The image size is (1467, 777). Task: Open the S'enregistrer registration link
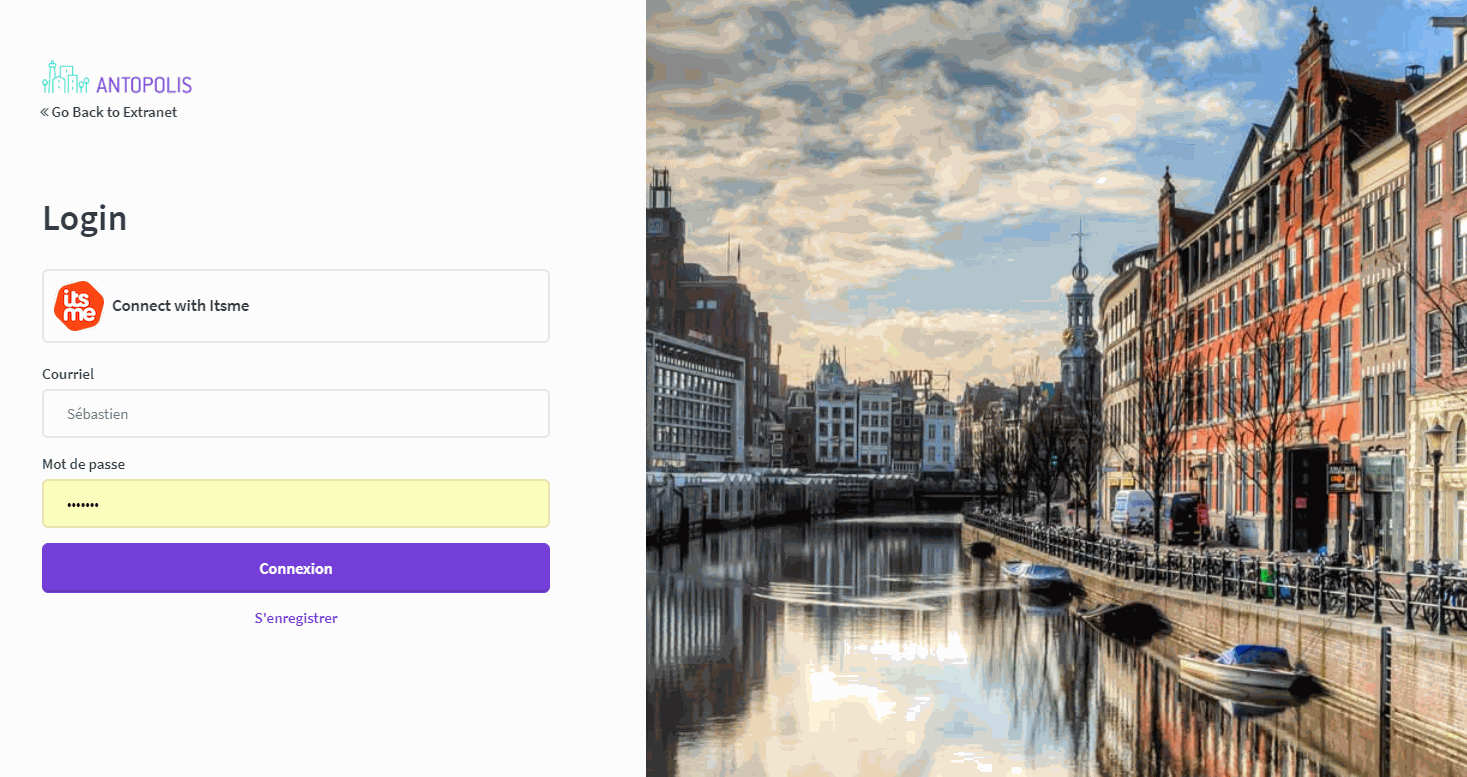[x=296, y=618]
